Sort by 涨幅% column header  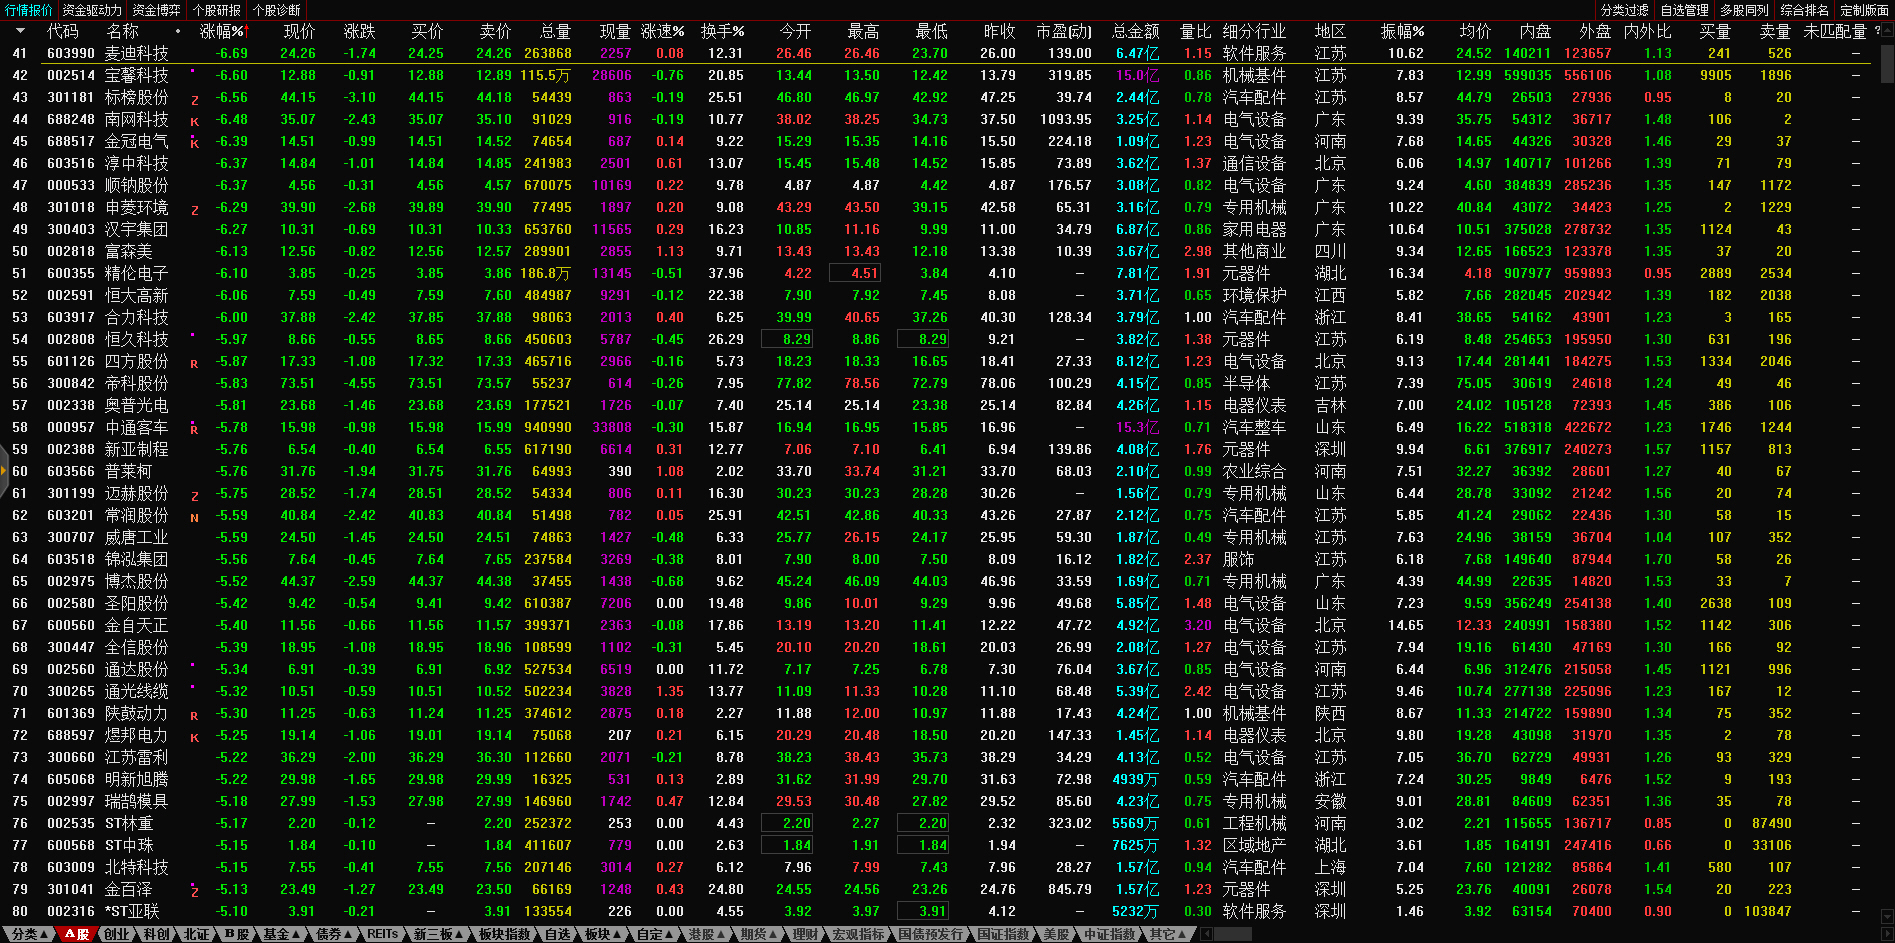tap(222, 31)
